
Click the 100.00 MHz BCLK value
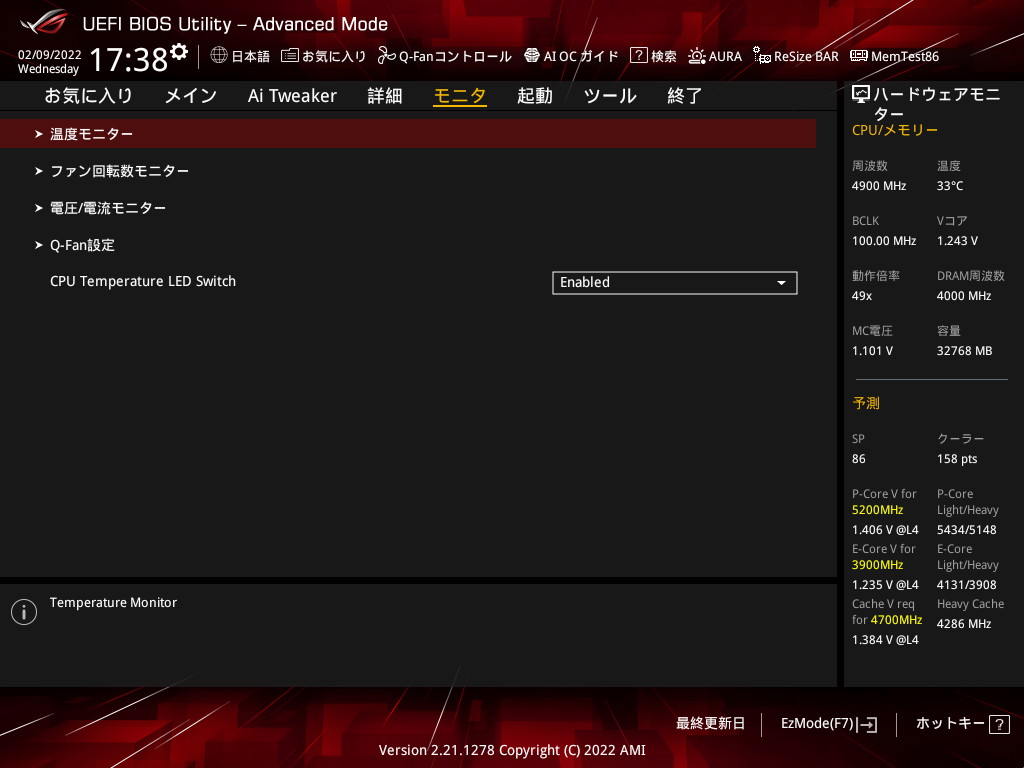[x=884, y=241]
